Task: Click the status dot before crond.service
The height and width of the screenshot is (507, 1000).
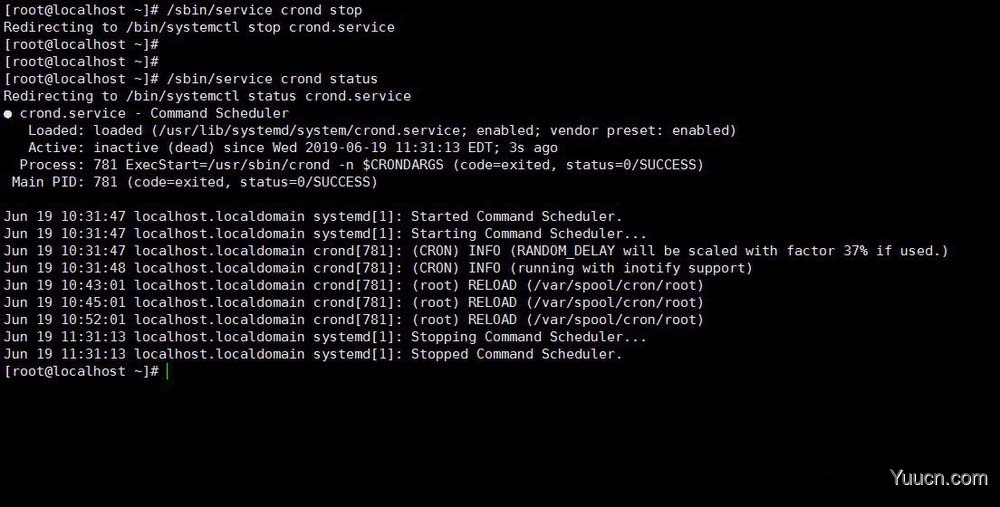Action: (x=8, y=114)
